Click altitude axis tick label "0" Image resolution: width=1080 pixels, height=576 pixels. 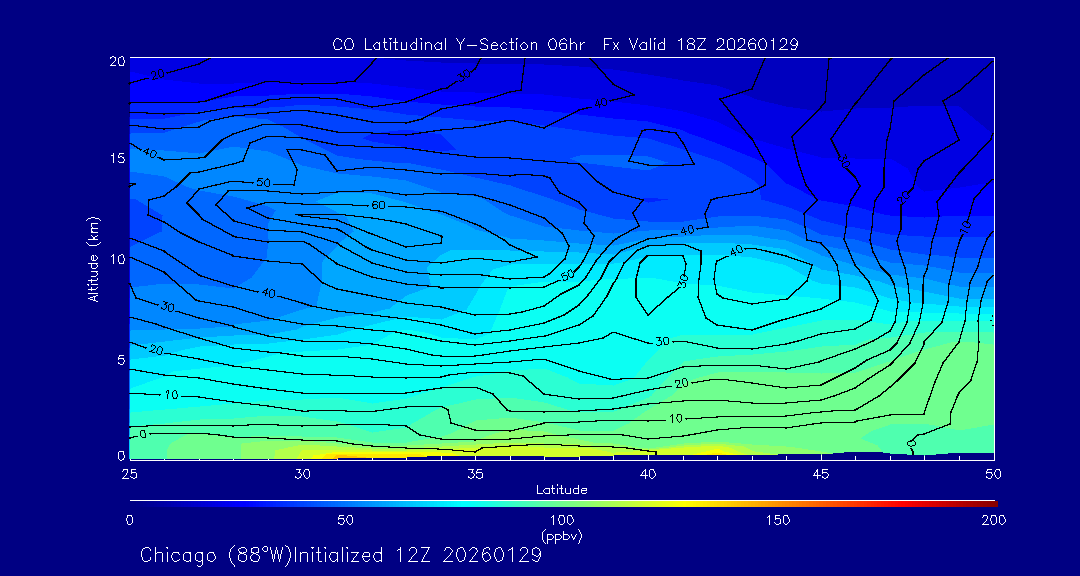[x=121, y=455]
